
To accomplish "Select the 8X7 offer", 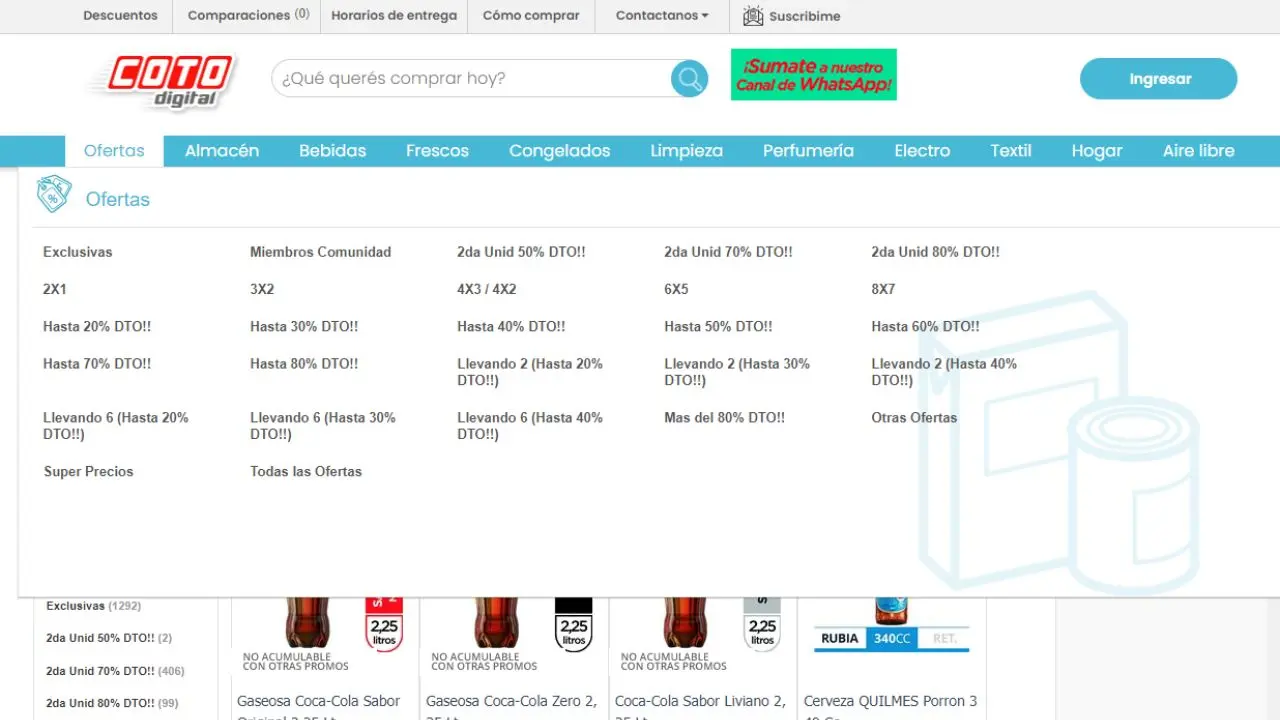I will pos(883,289).
